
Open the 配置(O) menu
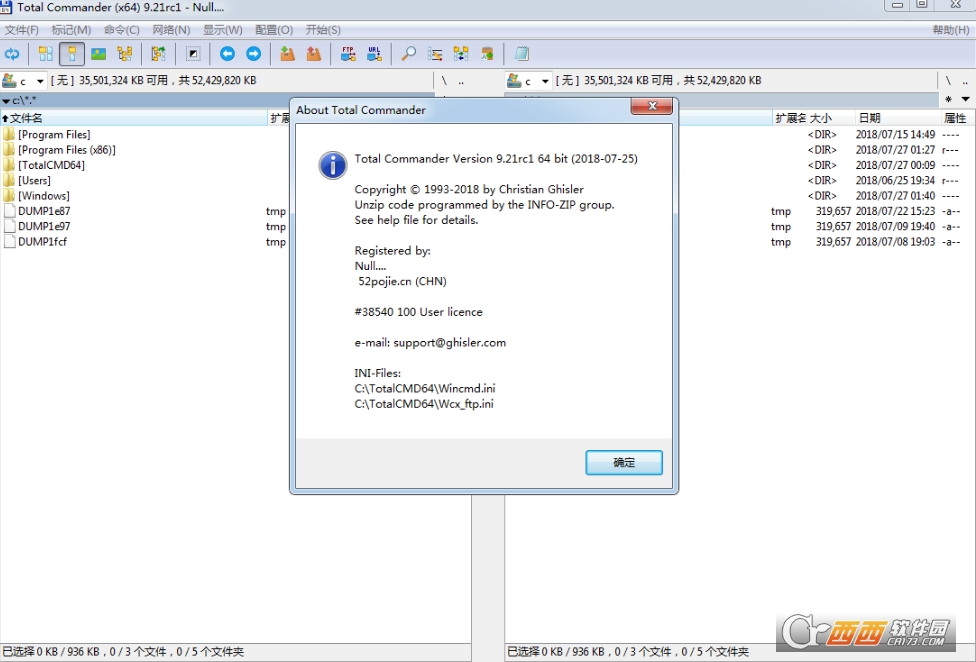[274, 30]
